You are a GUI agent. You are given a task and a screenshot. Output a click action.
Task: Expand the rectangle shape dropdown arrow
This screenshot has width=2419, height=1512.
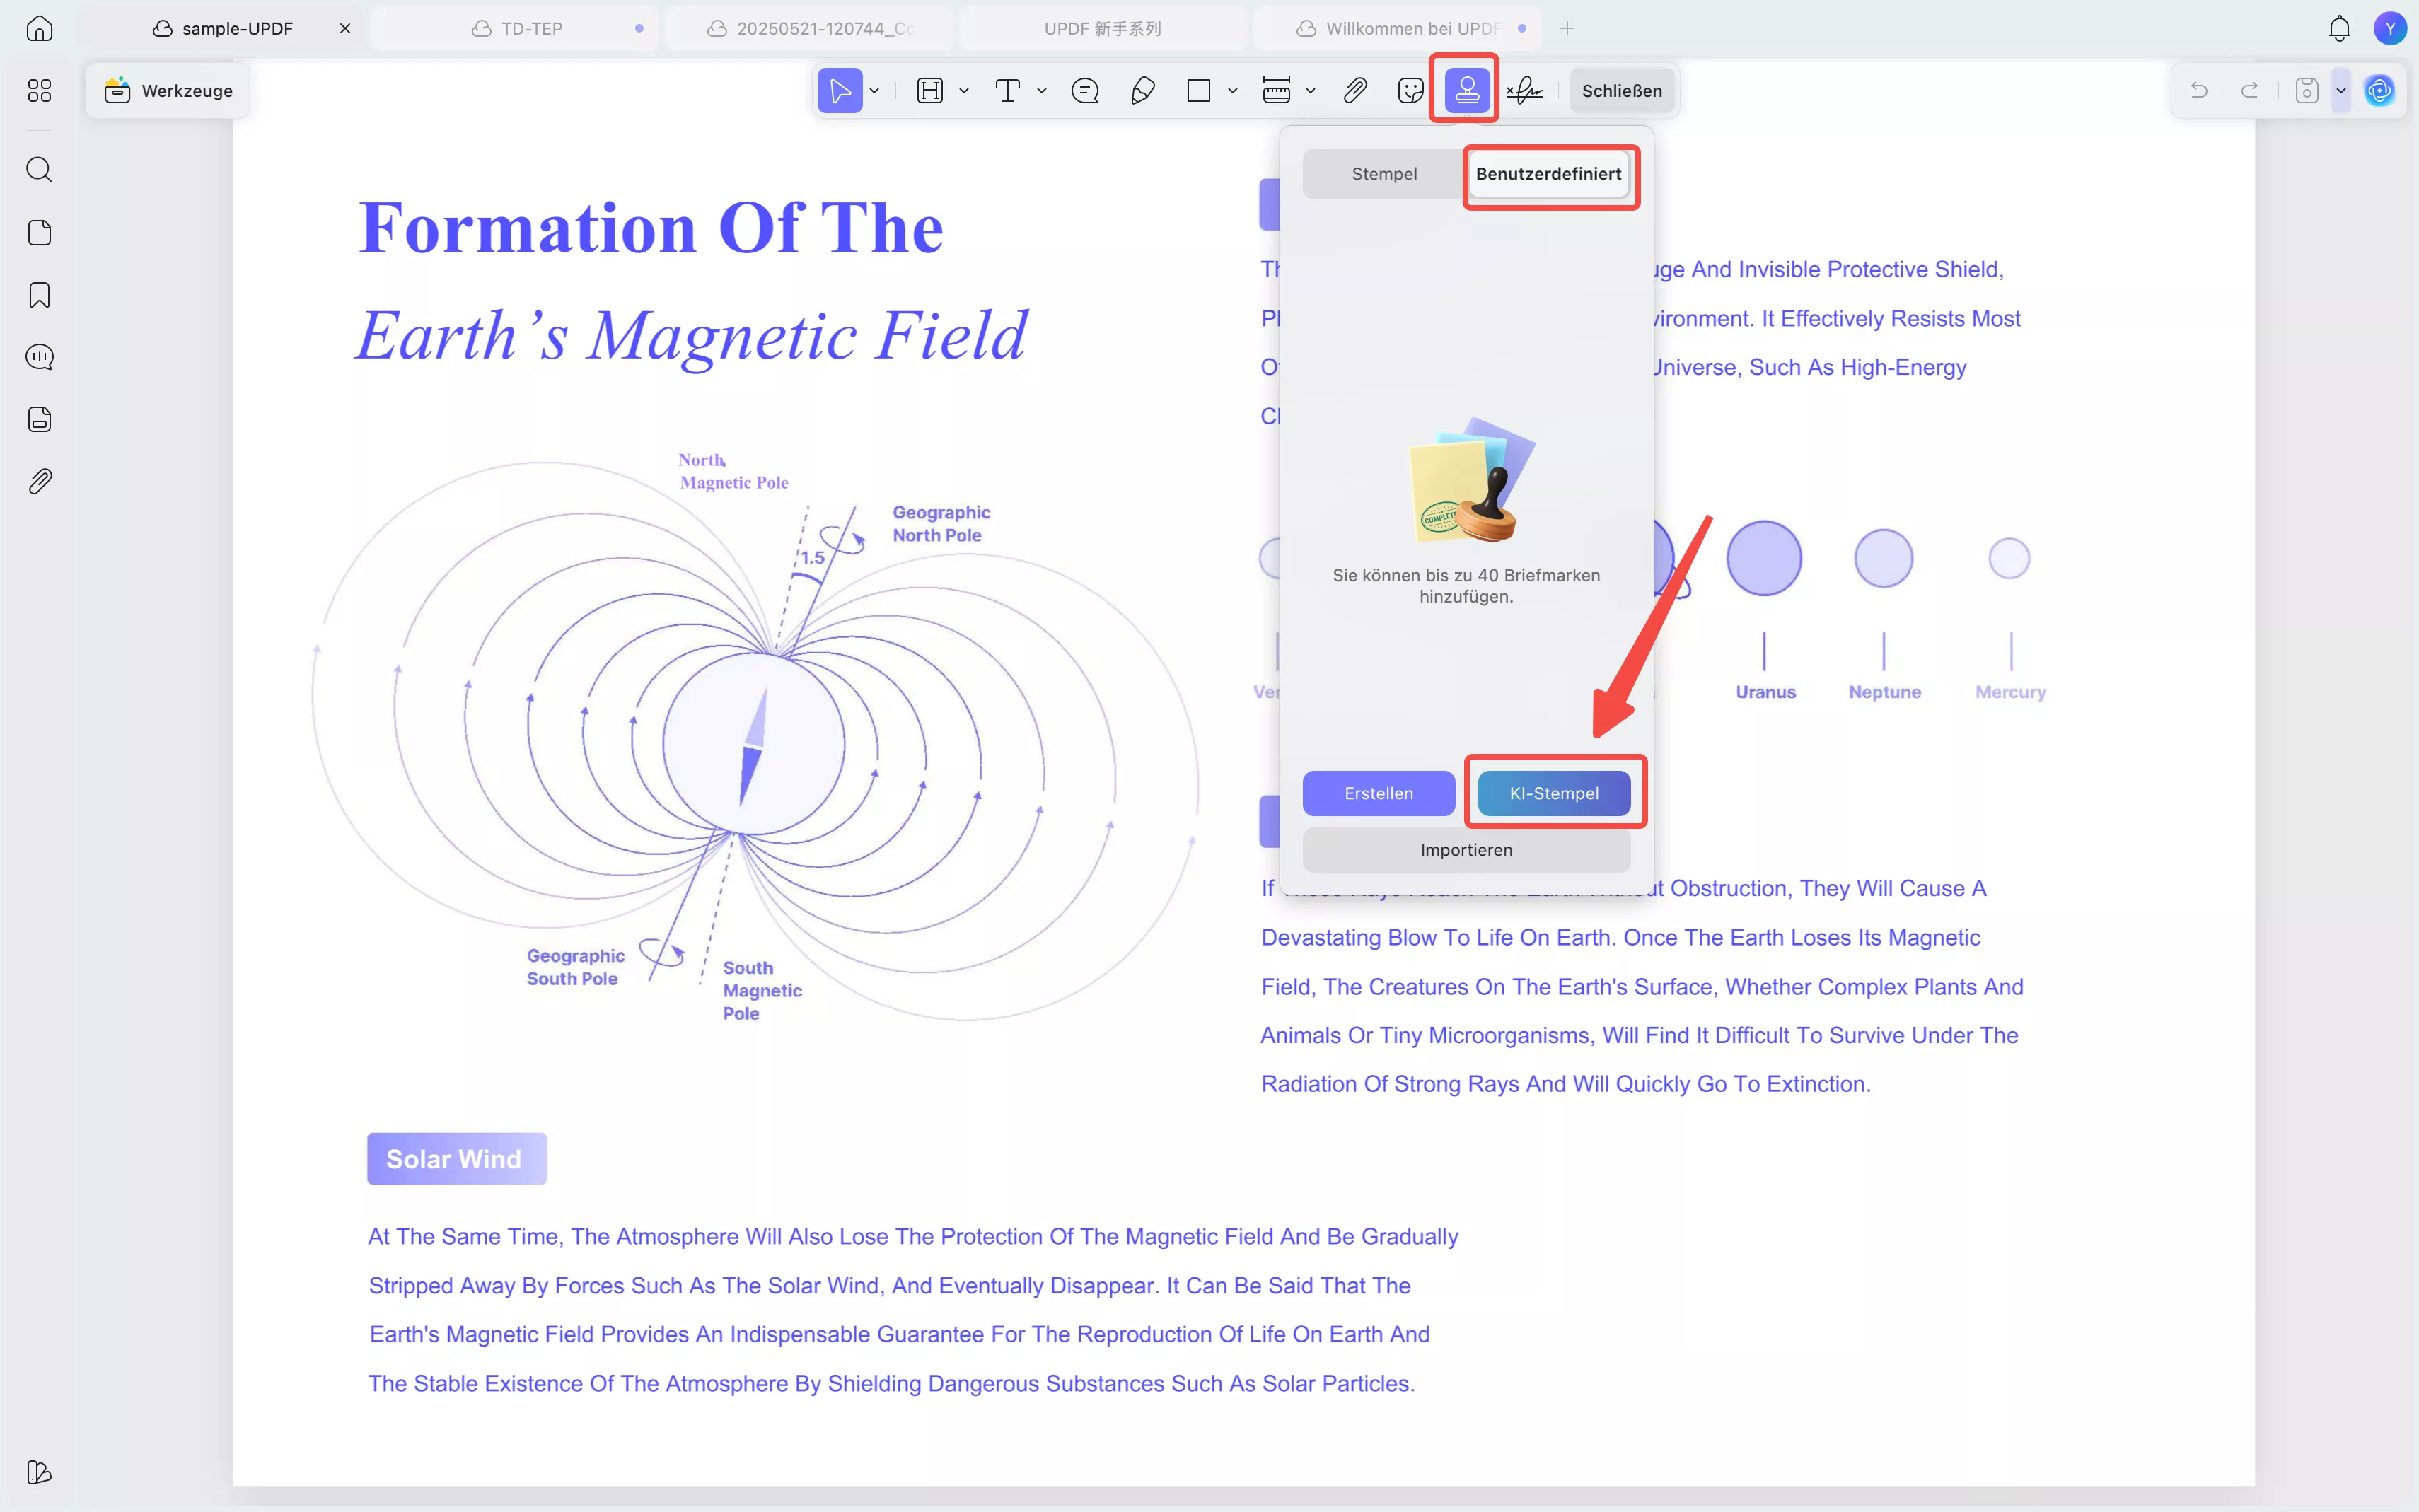click(x=1233, y=91)
